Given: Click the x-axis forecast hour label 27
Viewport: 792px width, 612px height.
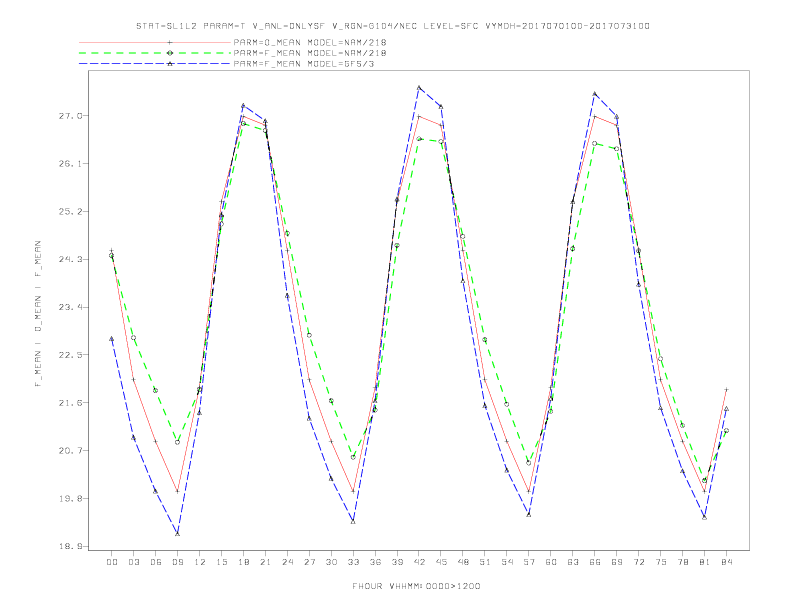Looking at the screenshot, I should 309,562.
